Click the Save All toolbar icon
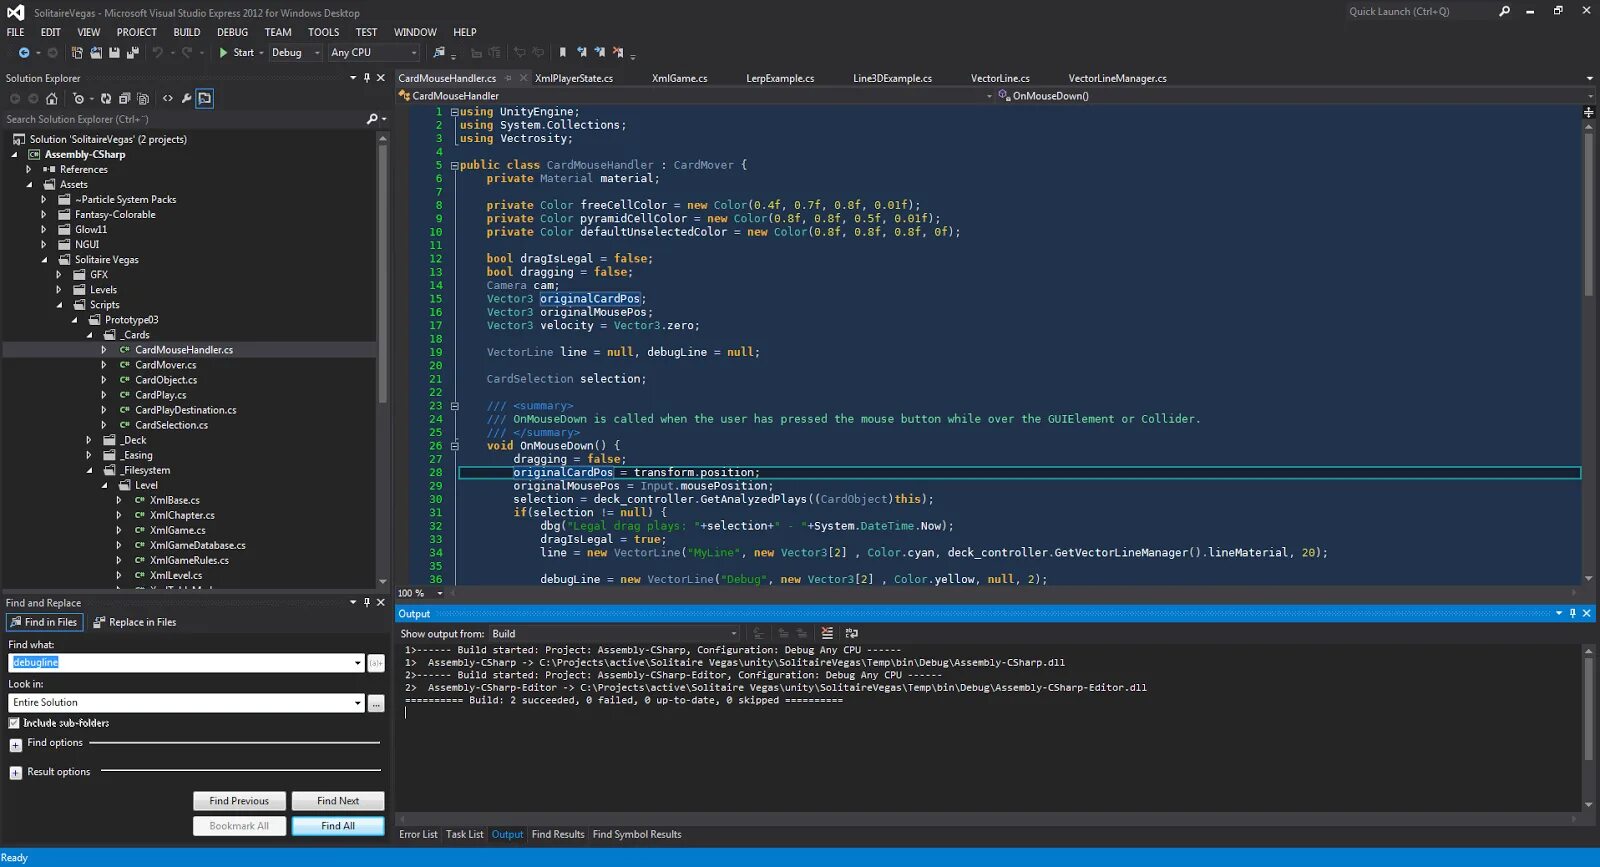1600x867 pixels. tap(132, 53)
